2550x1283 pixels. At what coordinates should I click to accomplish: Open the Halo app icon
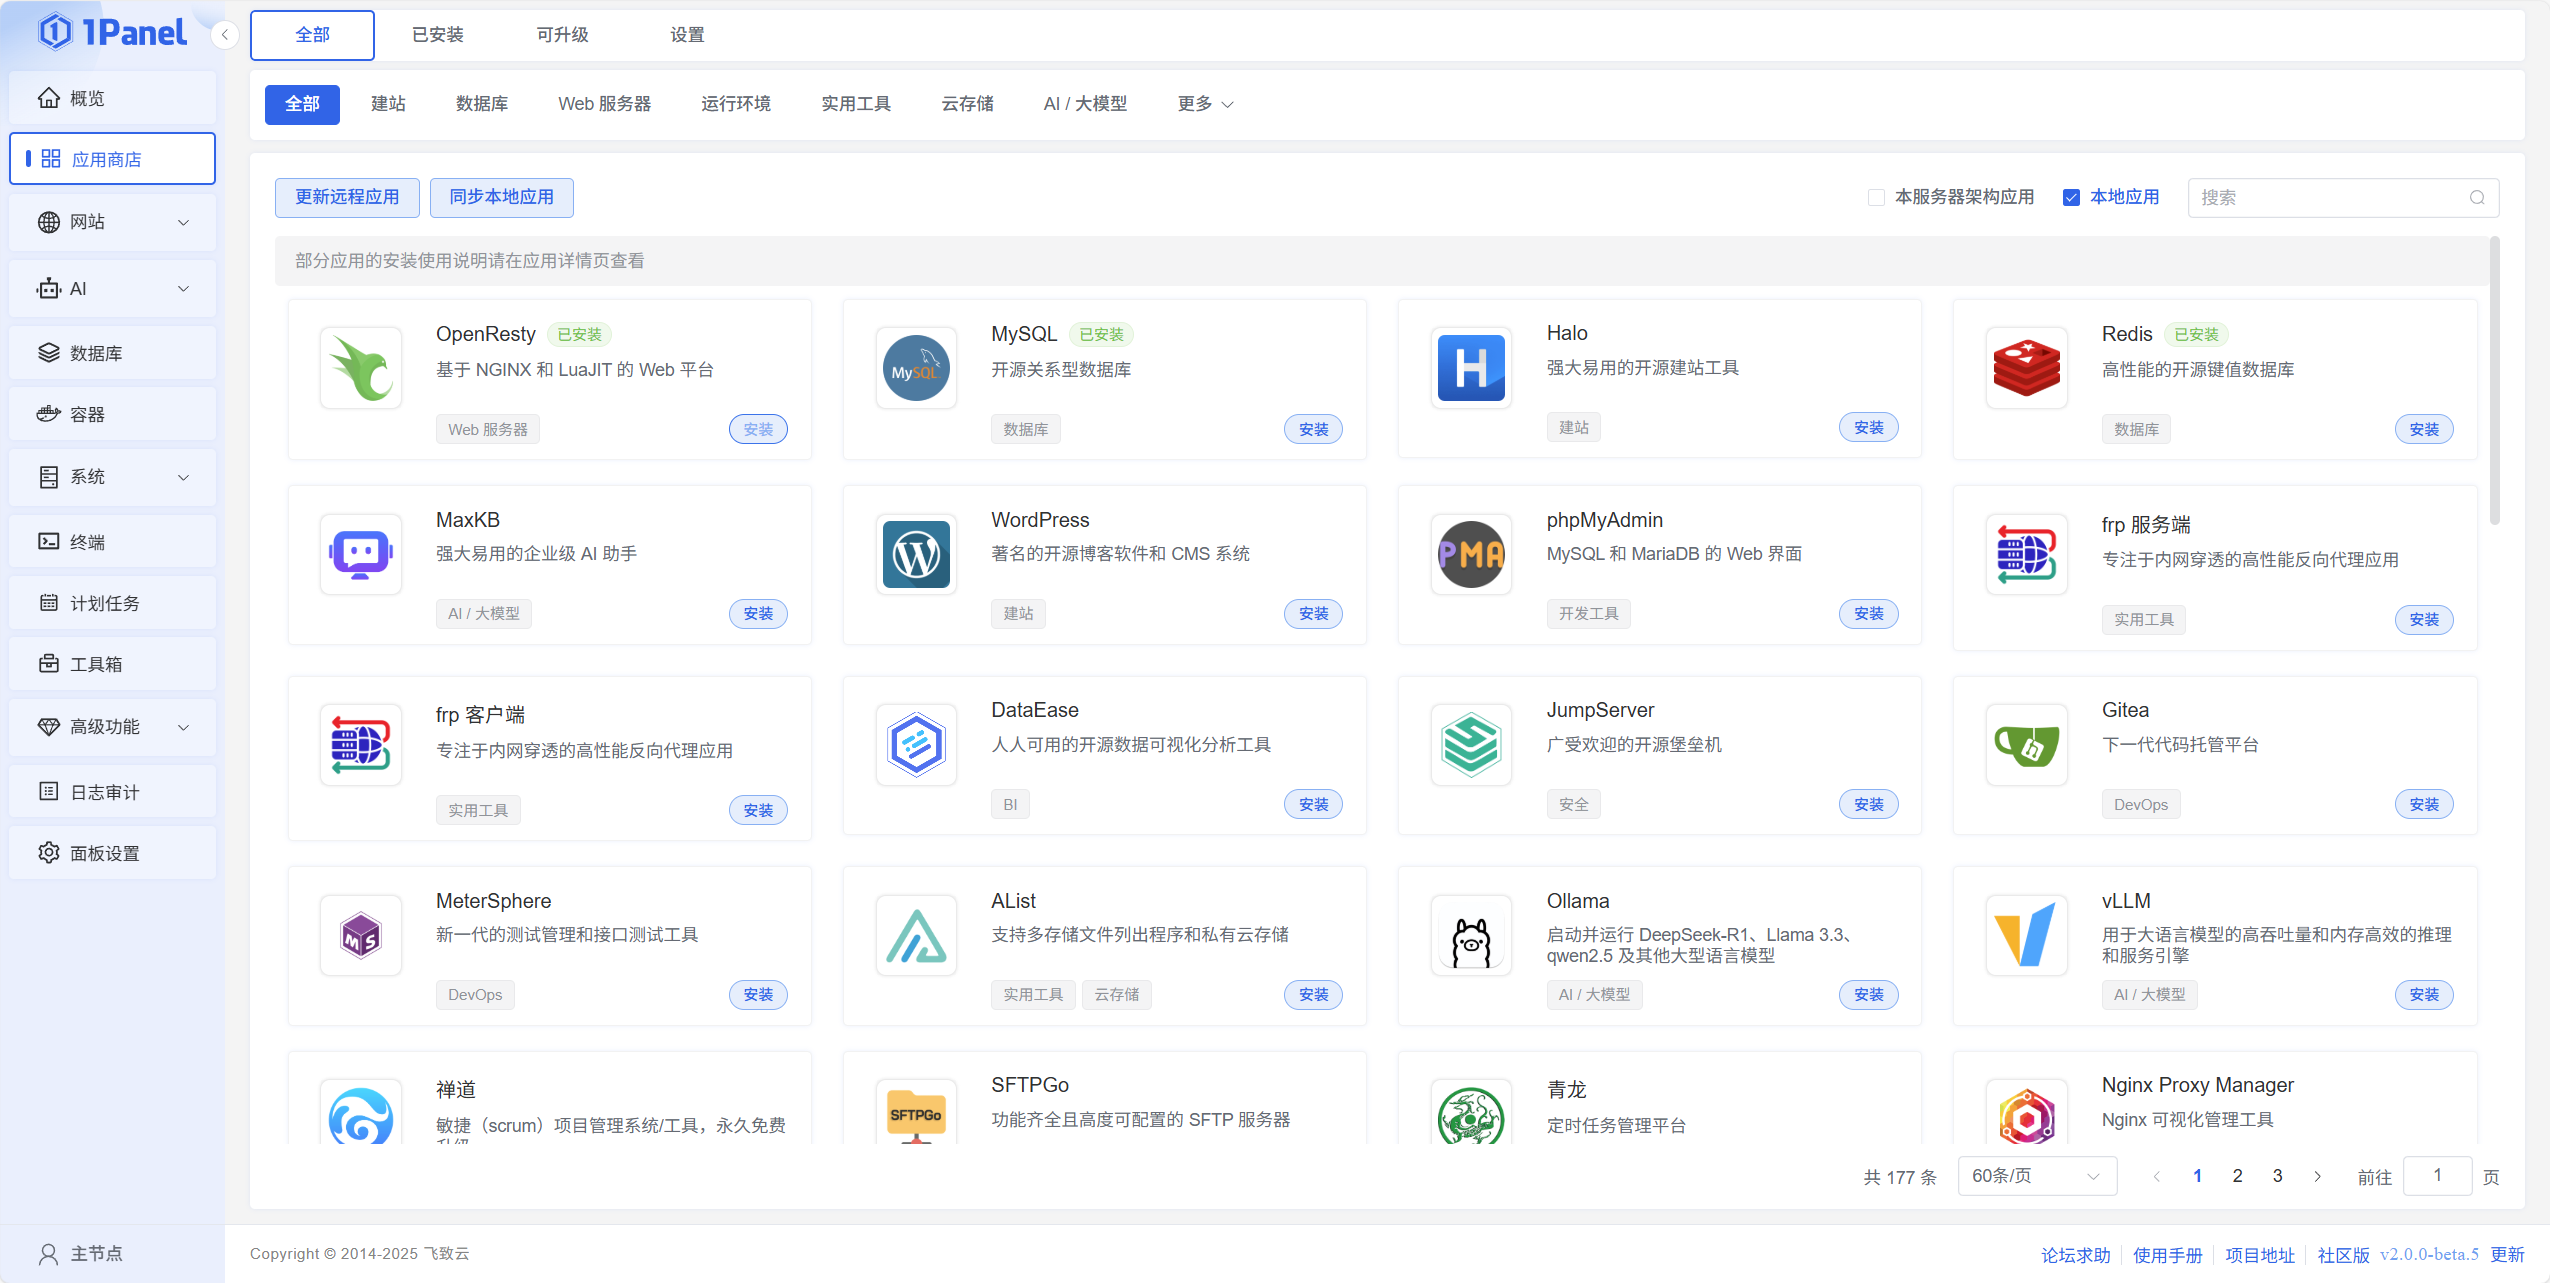coord(1471,368)
